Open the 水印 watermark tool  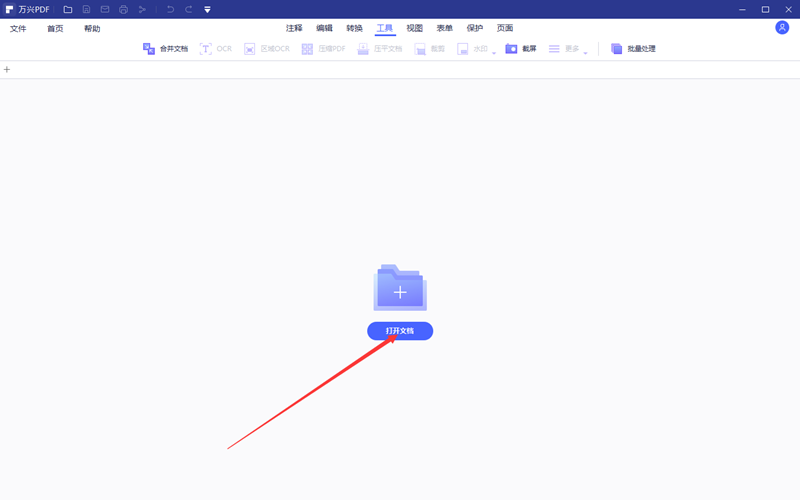[472, 49]
